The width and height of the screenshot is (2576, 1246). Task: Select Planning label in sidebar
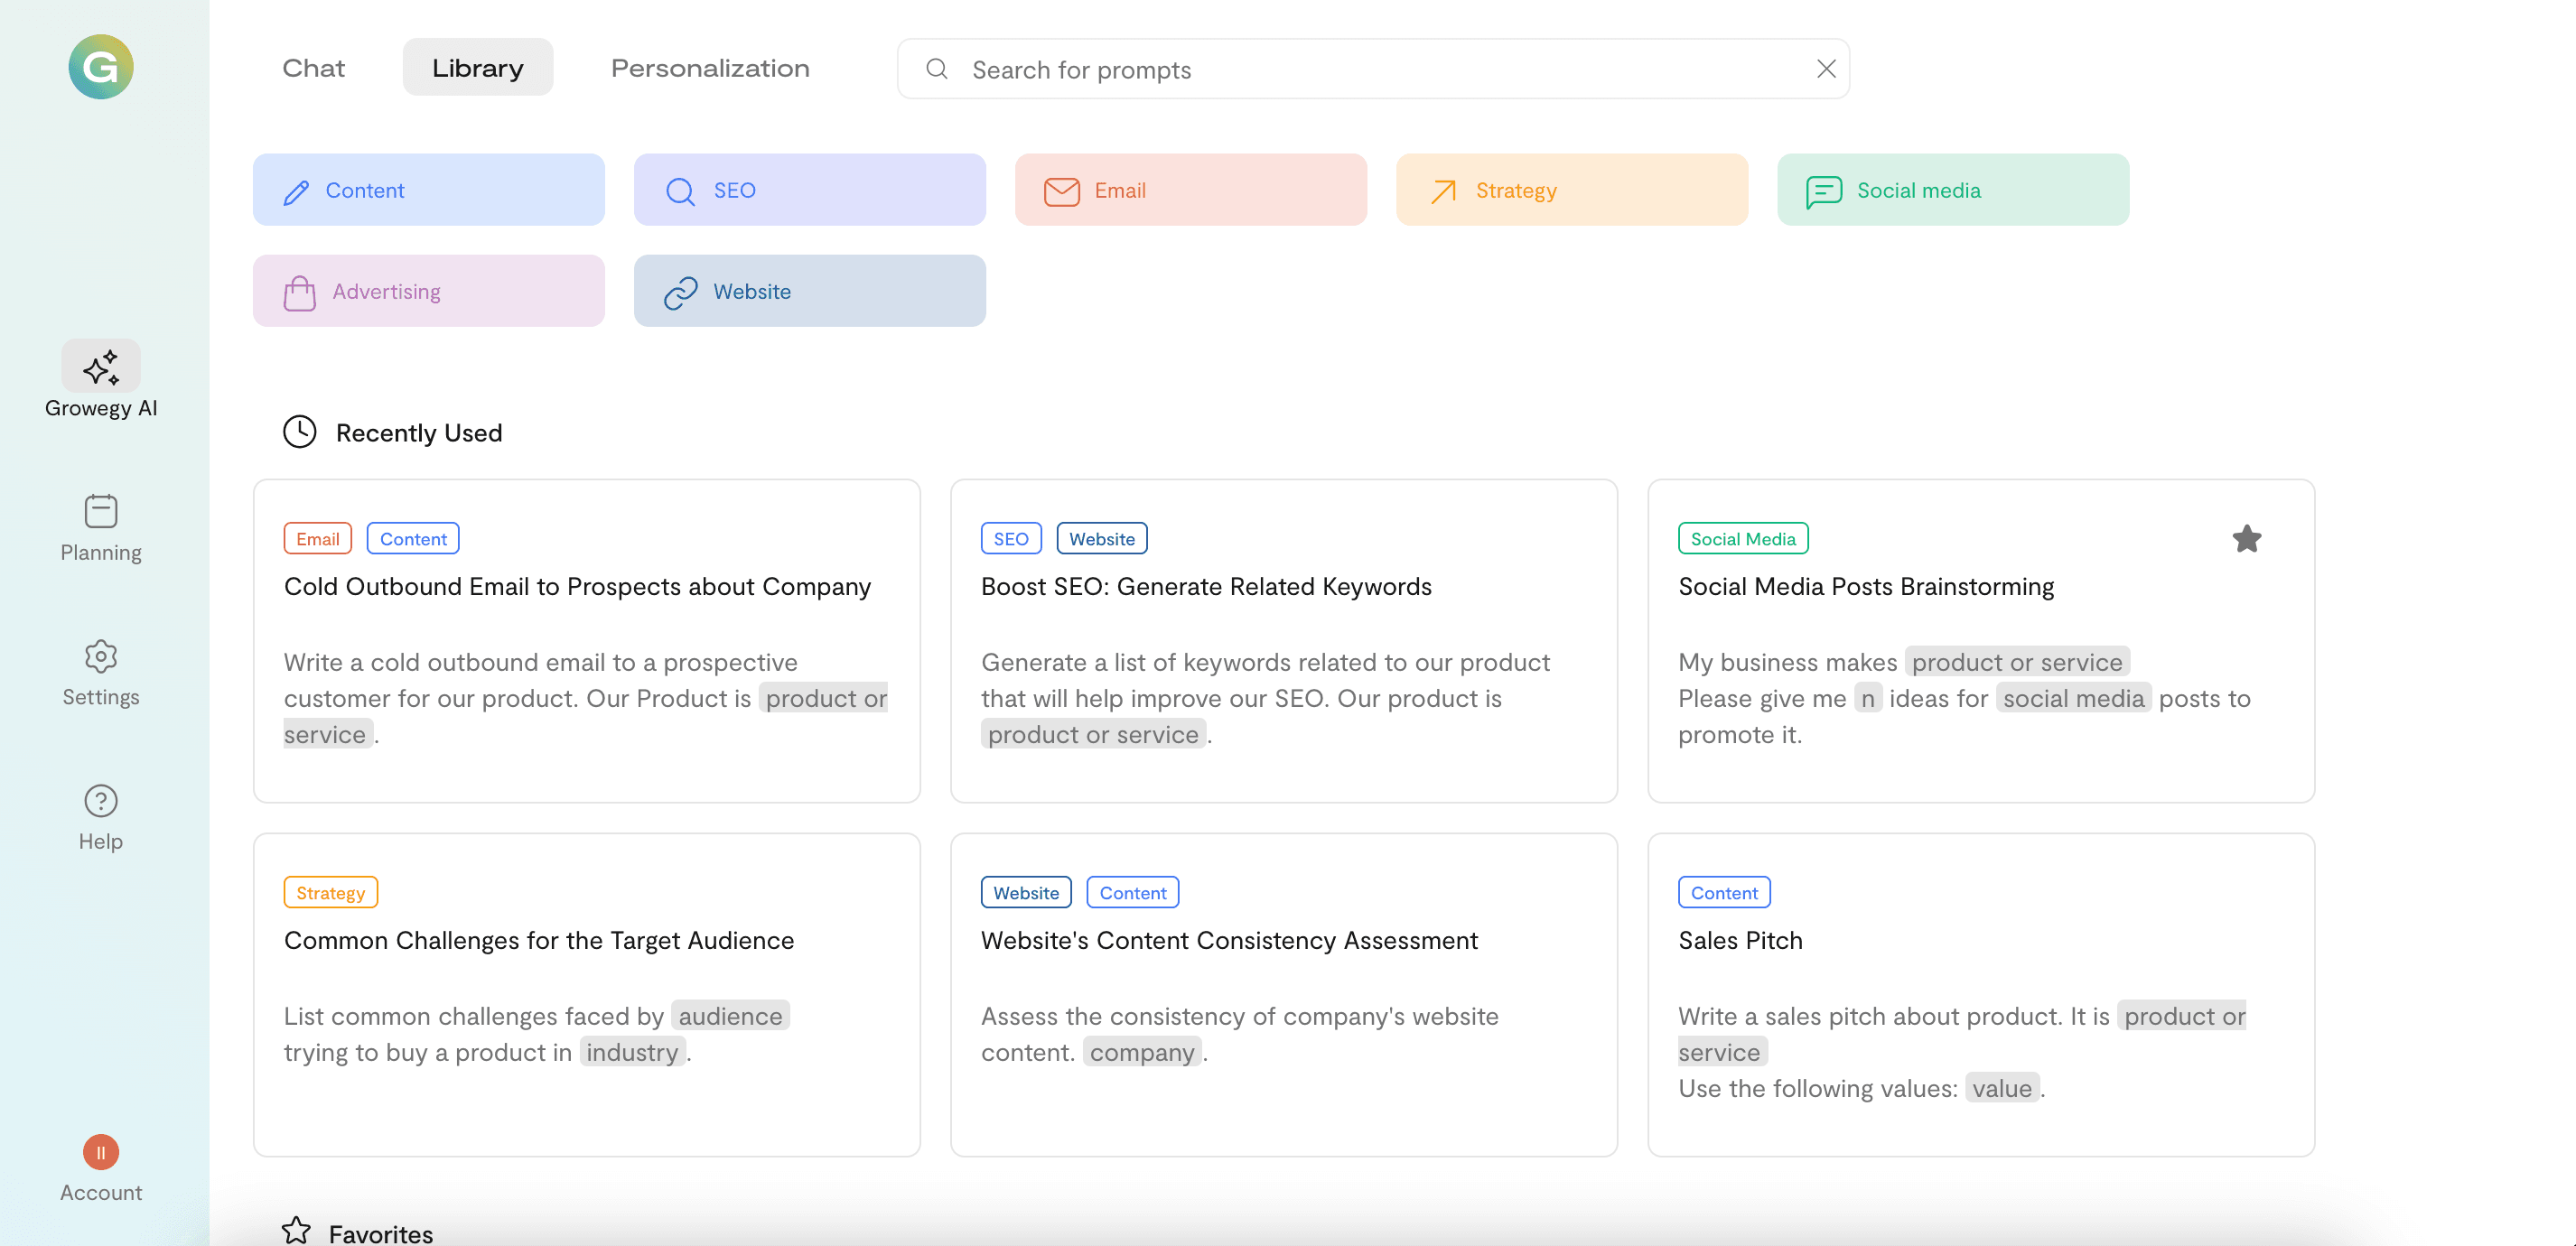(x=101, y=553)
